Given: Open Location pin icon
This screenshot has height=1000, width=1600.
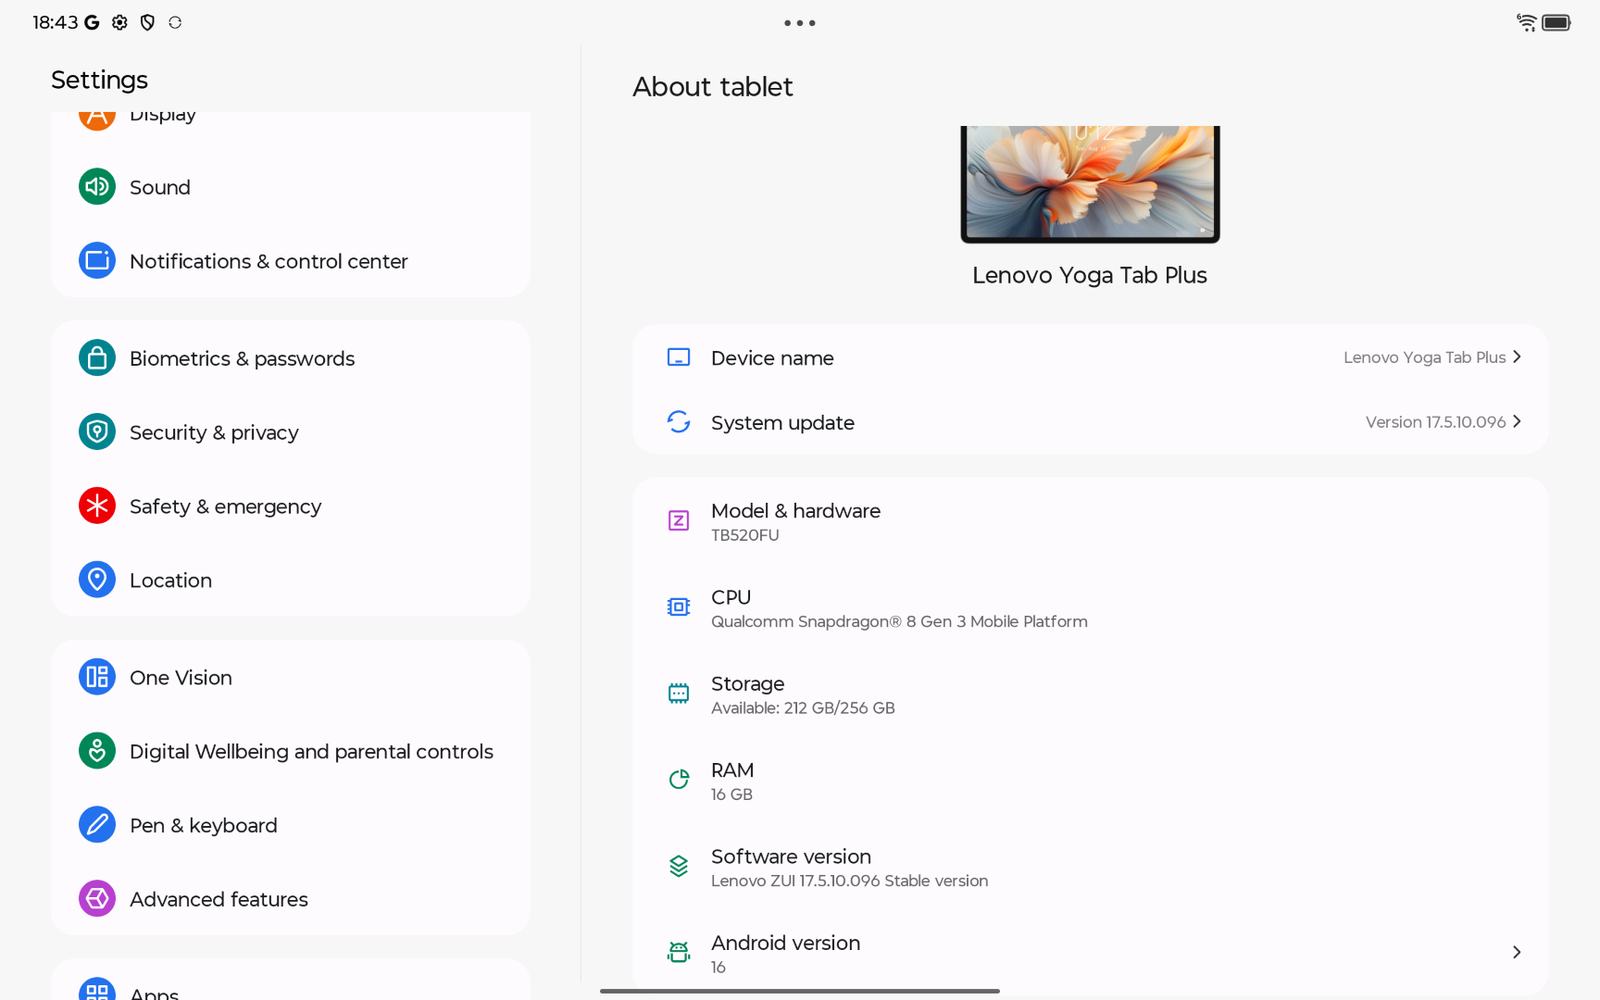Looking at the screenshot, I should (x=97, y=580).
